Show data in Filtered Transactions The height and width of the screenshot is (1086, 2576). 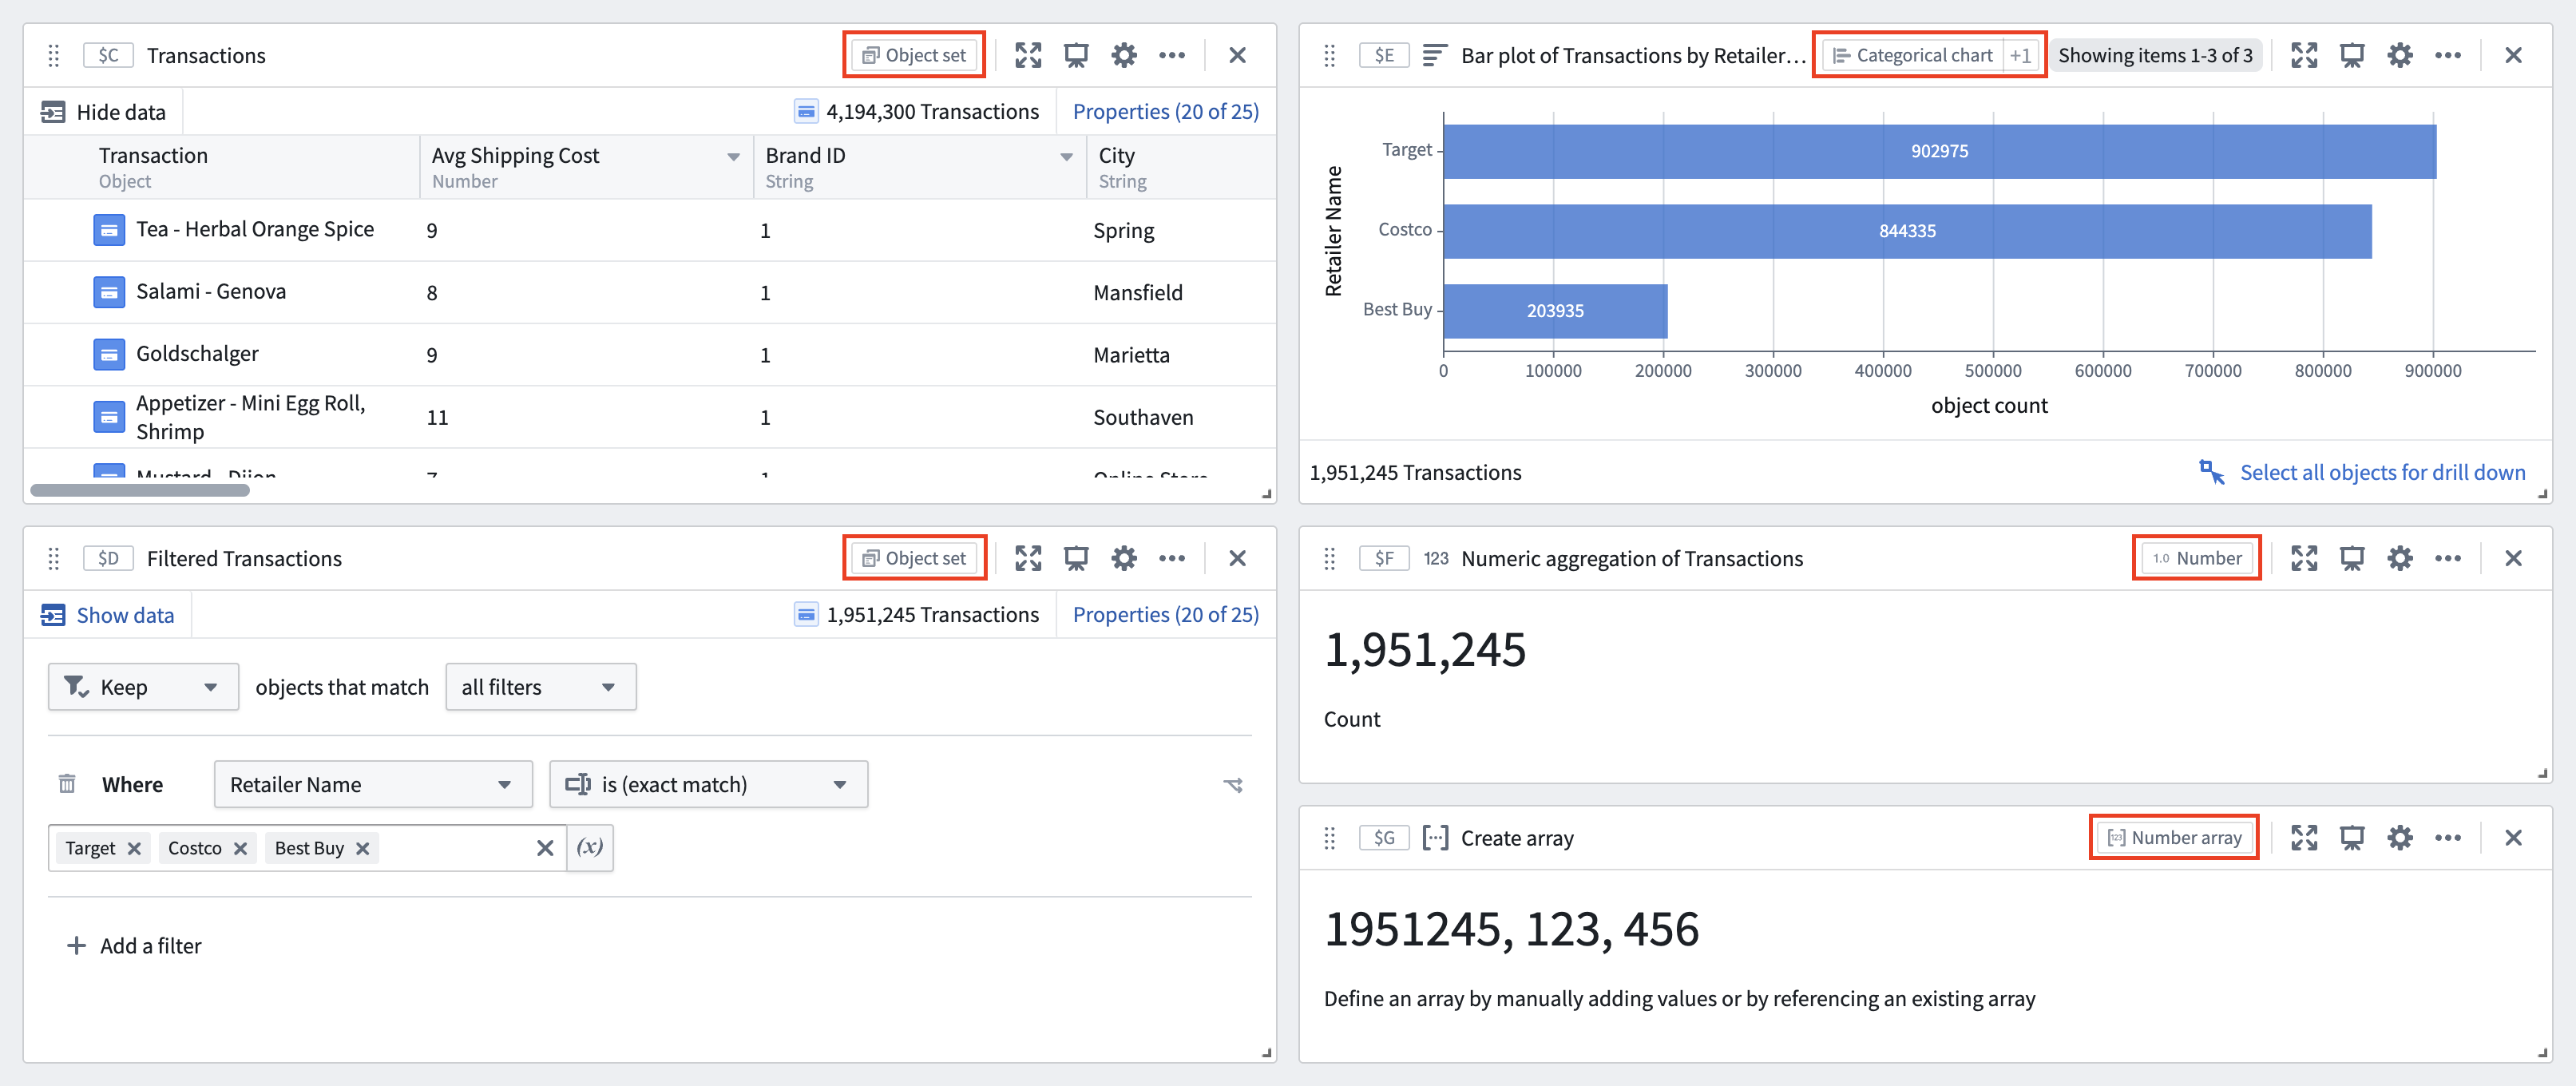[x=107, y=615]
